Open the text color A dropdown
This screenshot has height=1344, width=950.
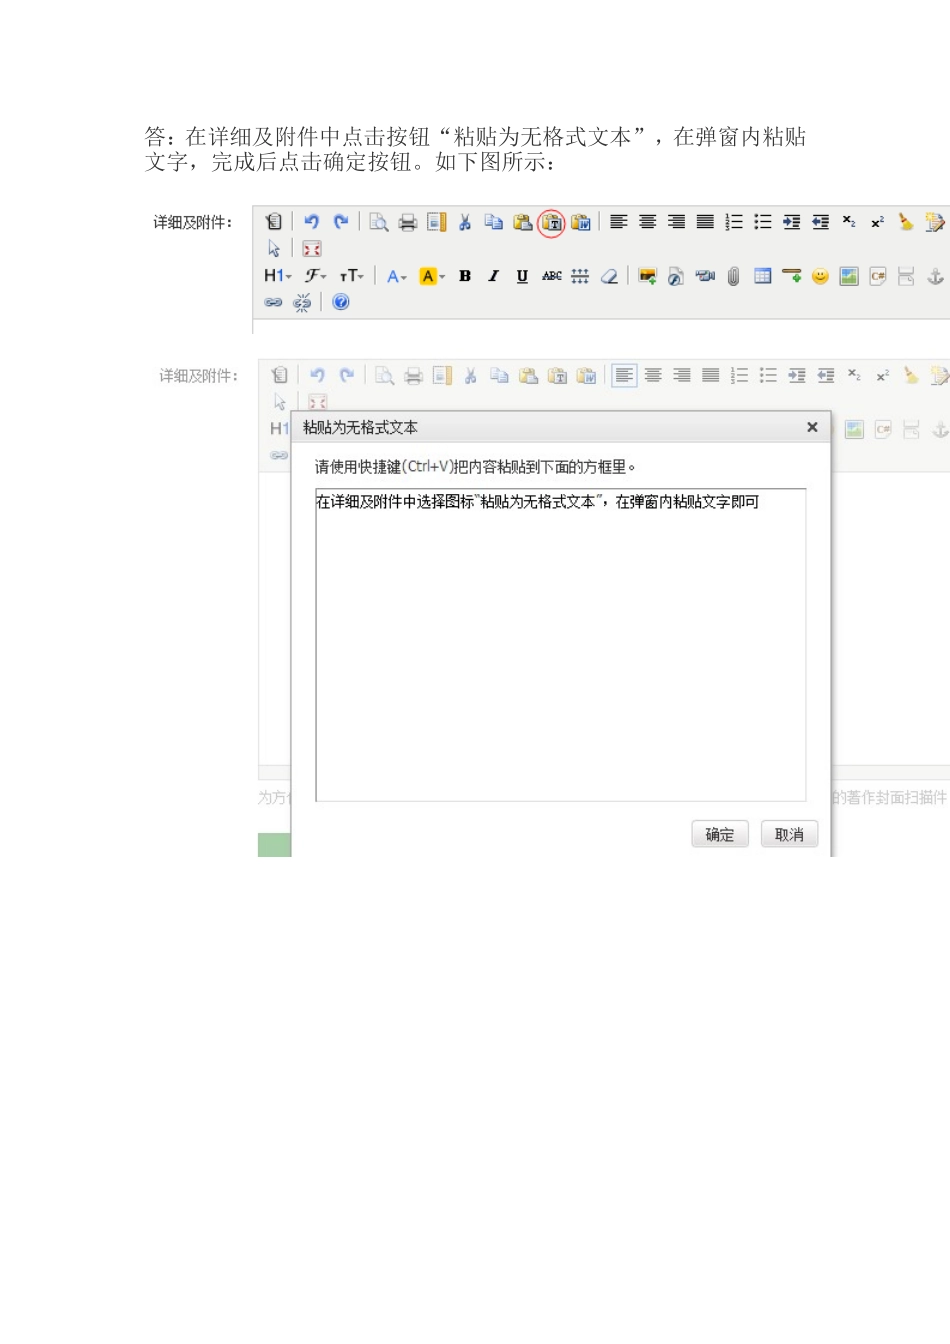(x=397, y=276)
